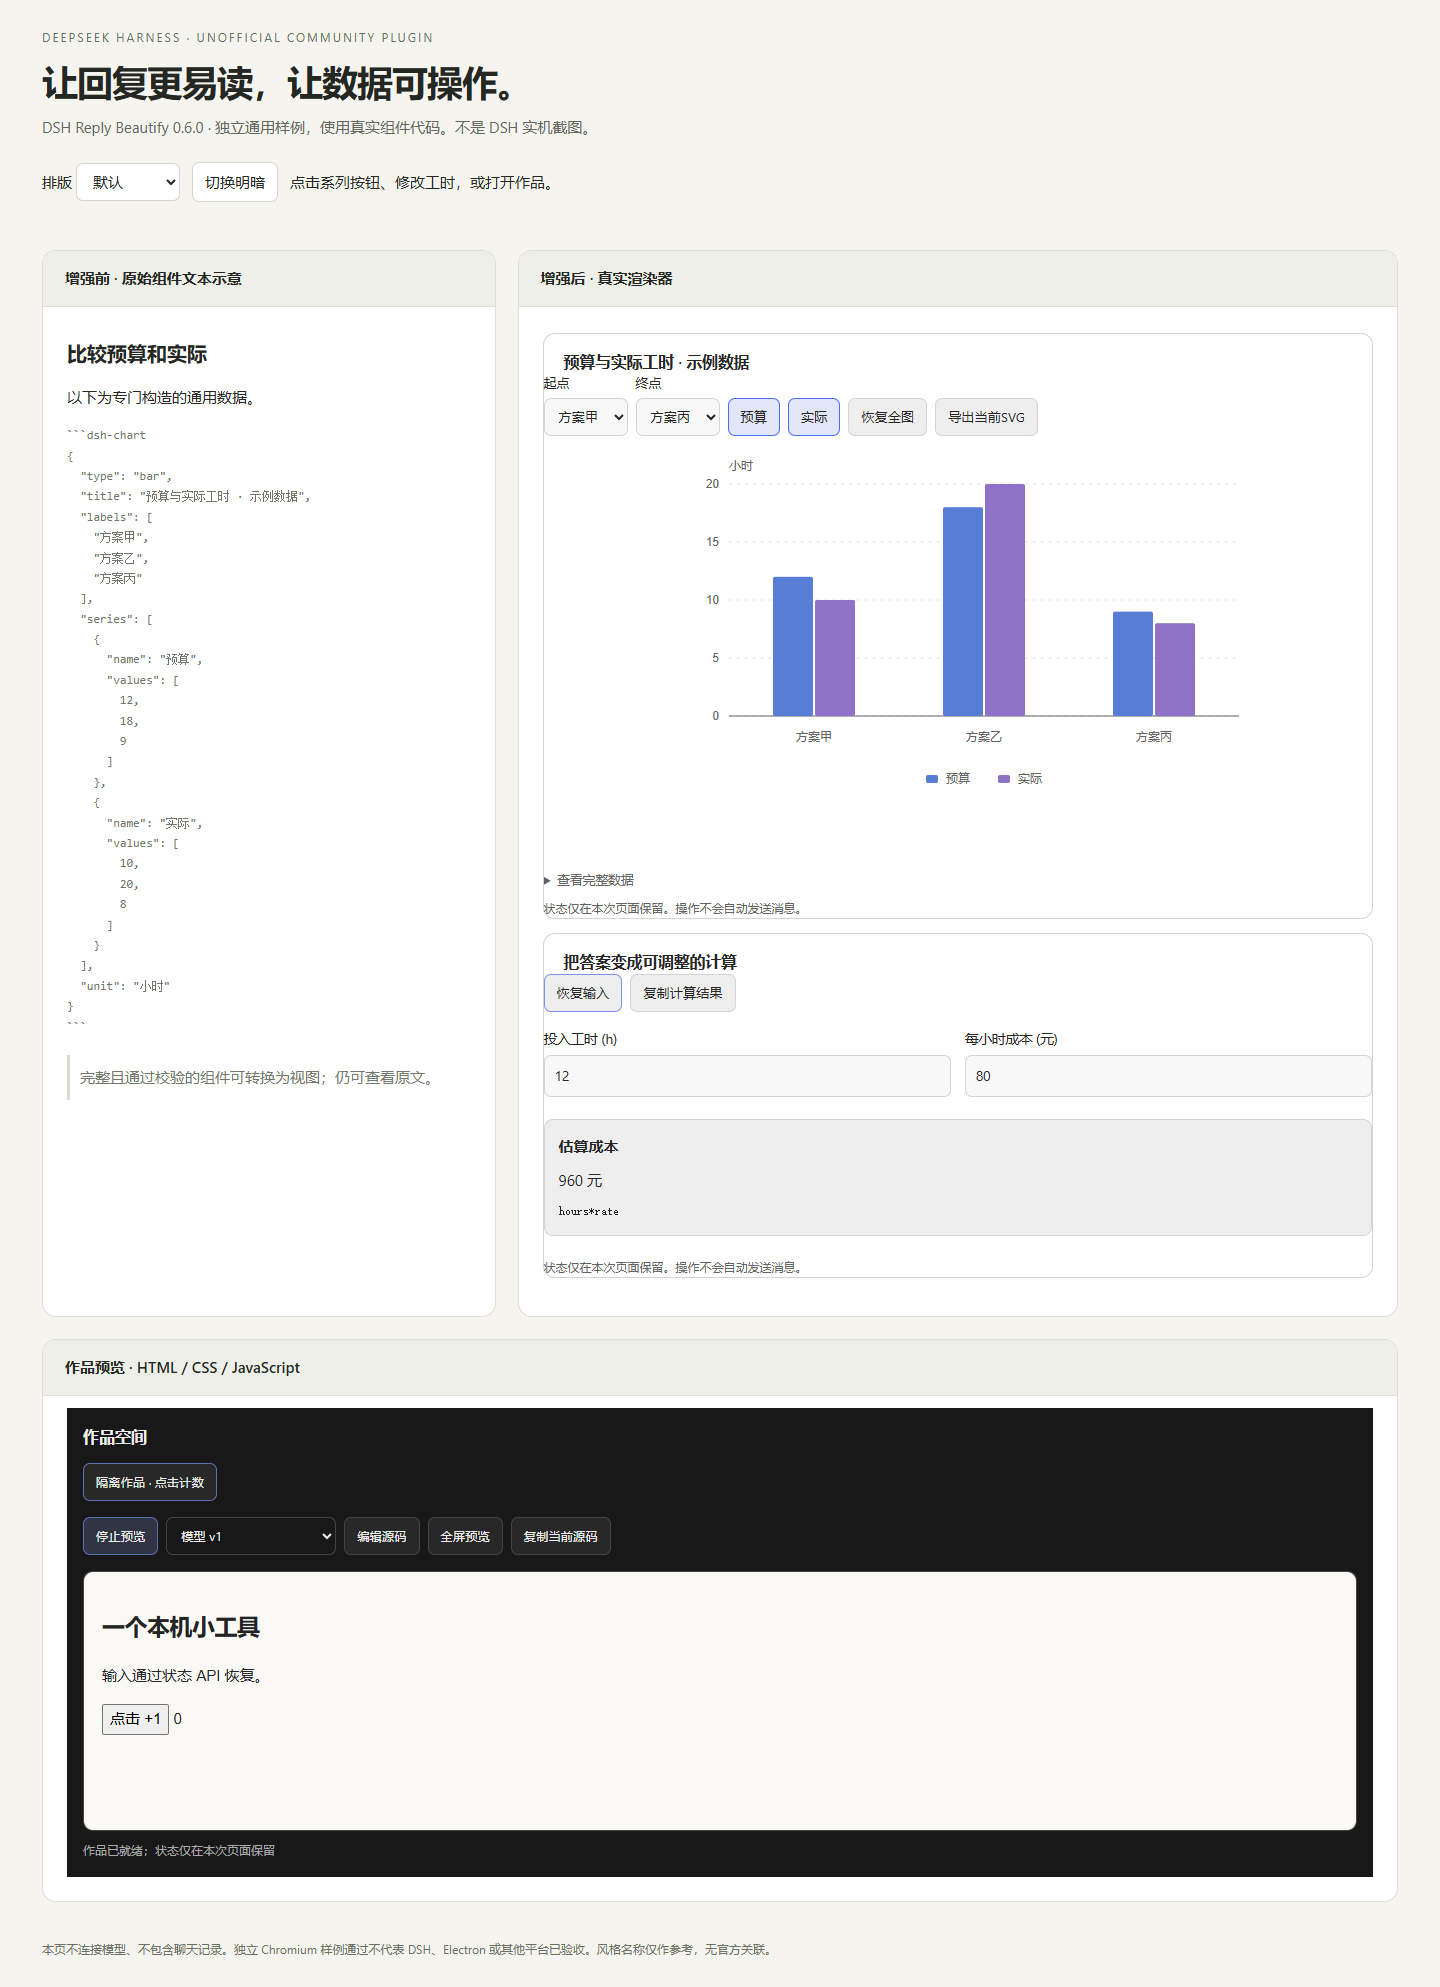The image size is (1440, 1987).
Task: Toggle the 实际 series button
Action: coord(814,417)
